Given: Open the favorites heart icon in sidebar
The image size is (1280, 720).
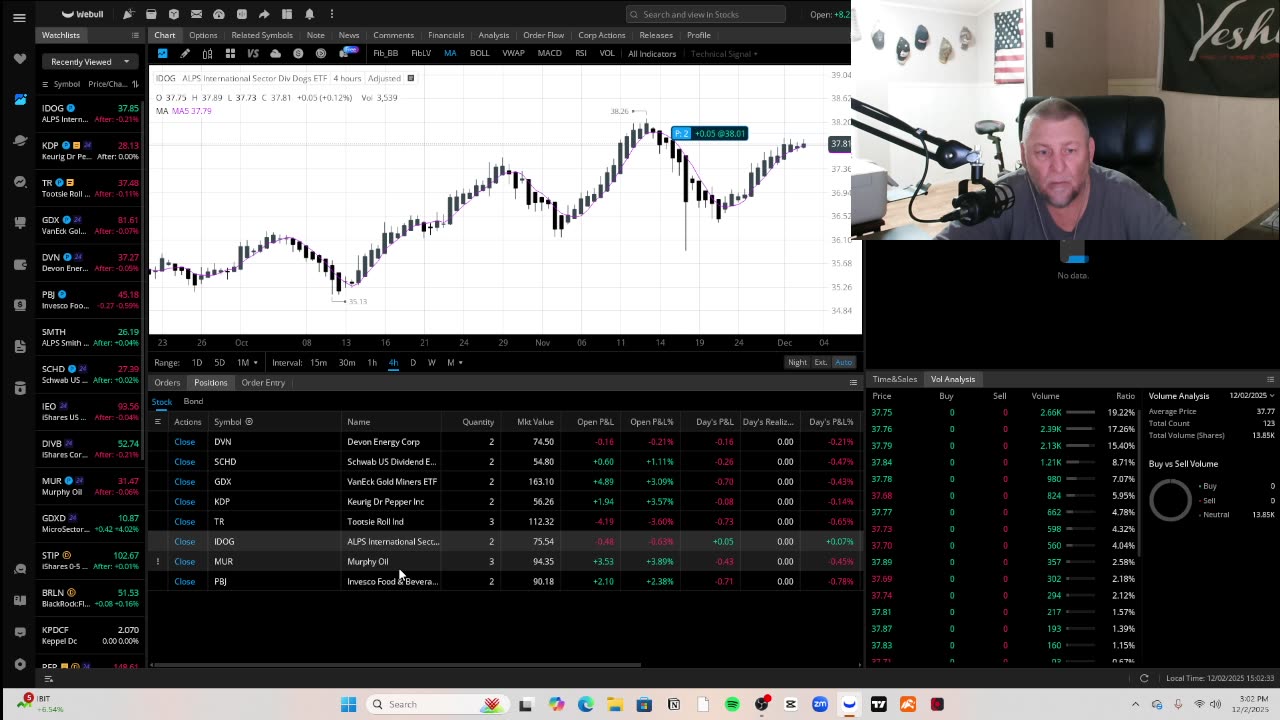Looking at the screenshot, I should pos(20,58).
